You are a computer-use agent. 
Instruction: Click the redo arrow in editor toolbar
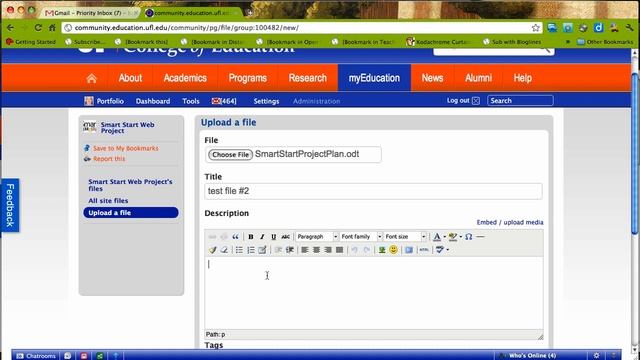tap(366, 250)
